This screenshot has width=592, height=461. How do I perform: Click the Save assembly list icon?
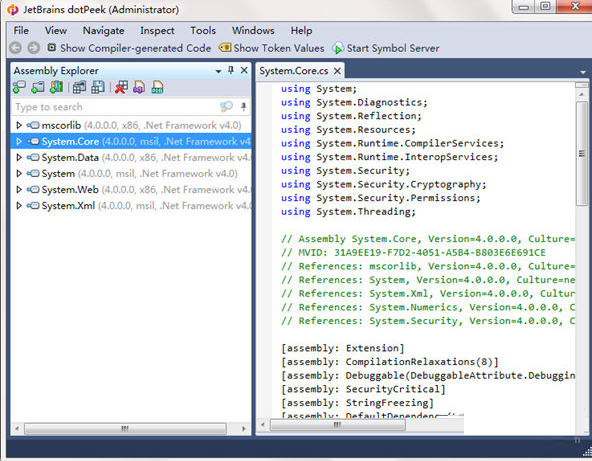98,88
